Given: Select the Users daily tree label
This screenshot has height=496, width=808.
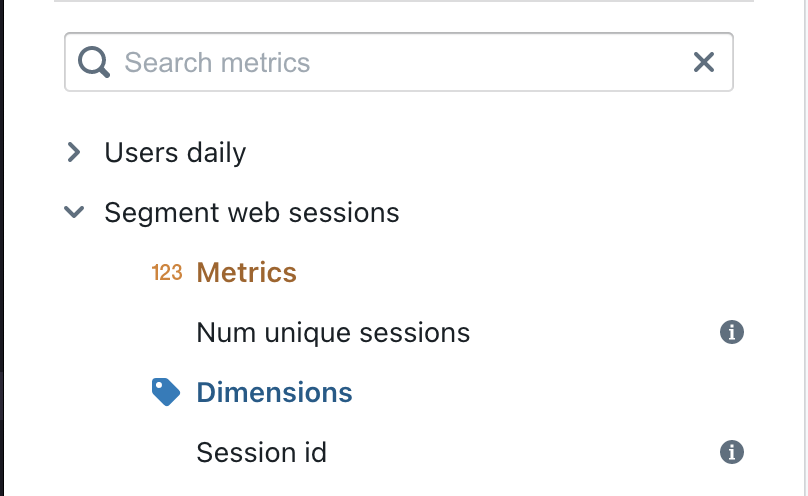Looking at the screenshot, I should point(175,153).
